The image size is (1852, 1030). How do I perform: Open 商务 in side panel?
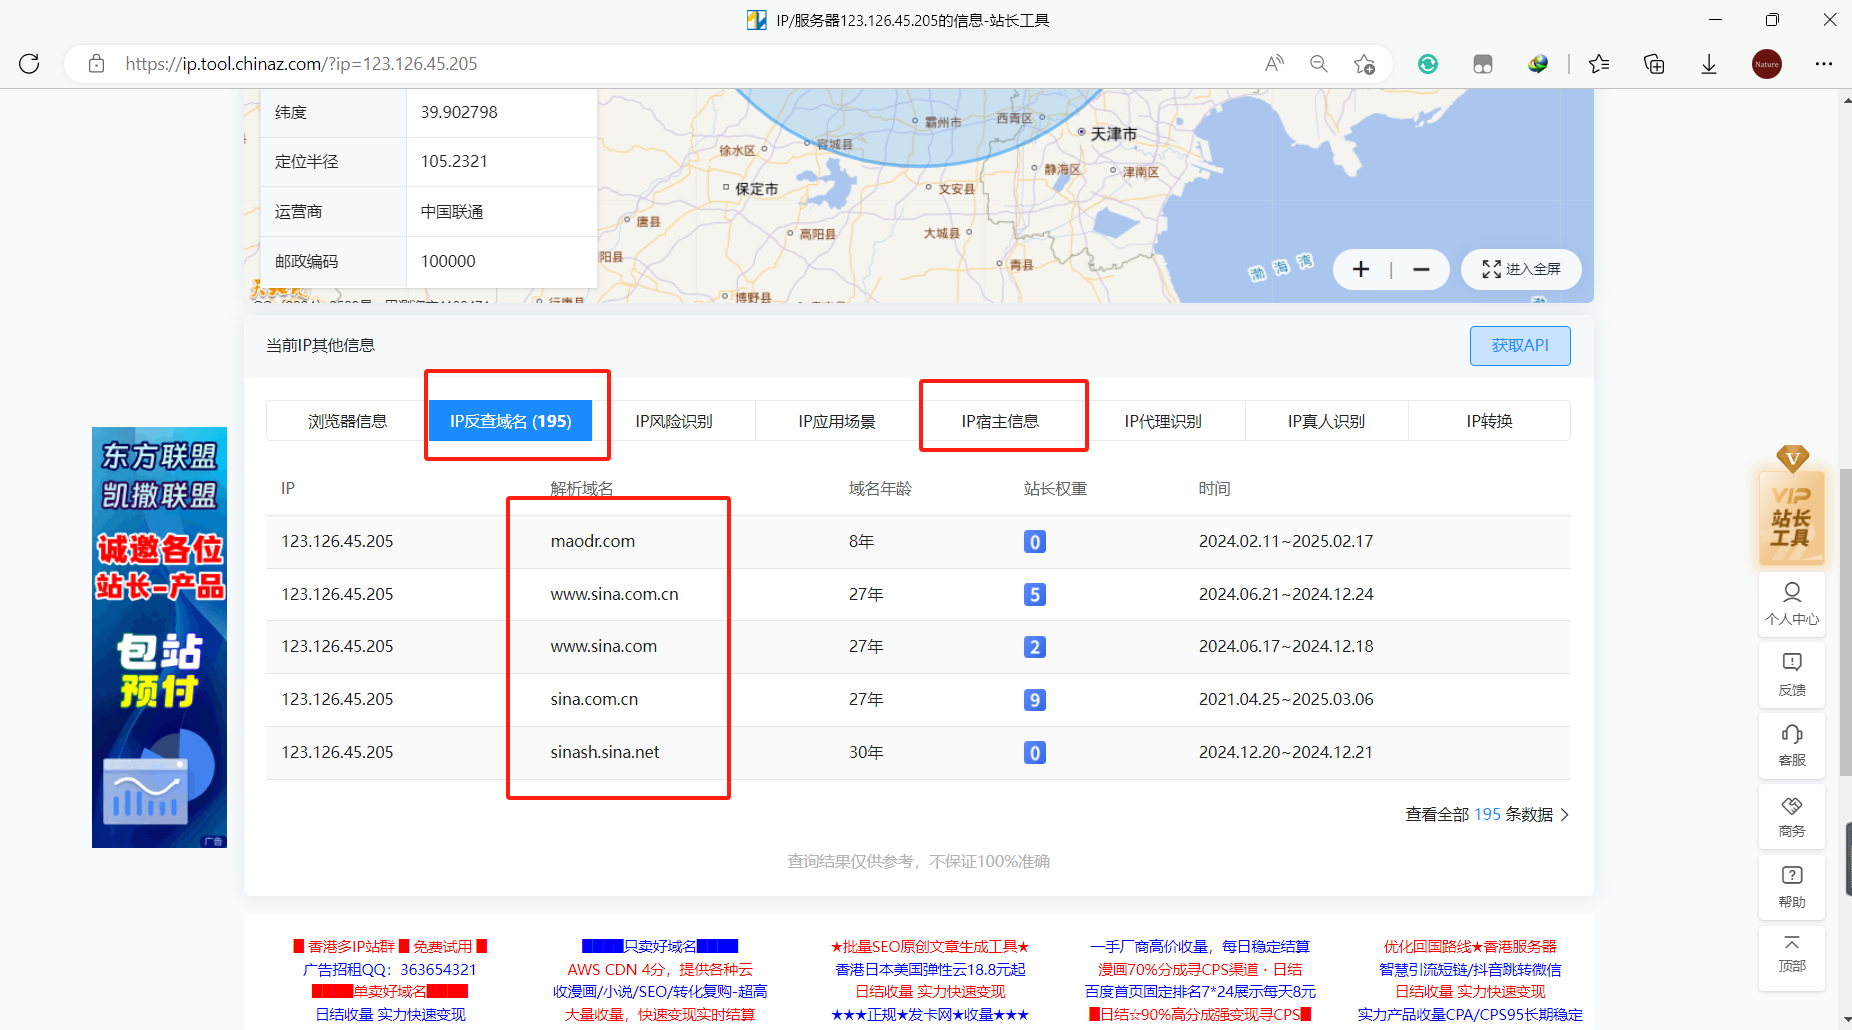point(1792,816)
